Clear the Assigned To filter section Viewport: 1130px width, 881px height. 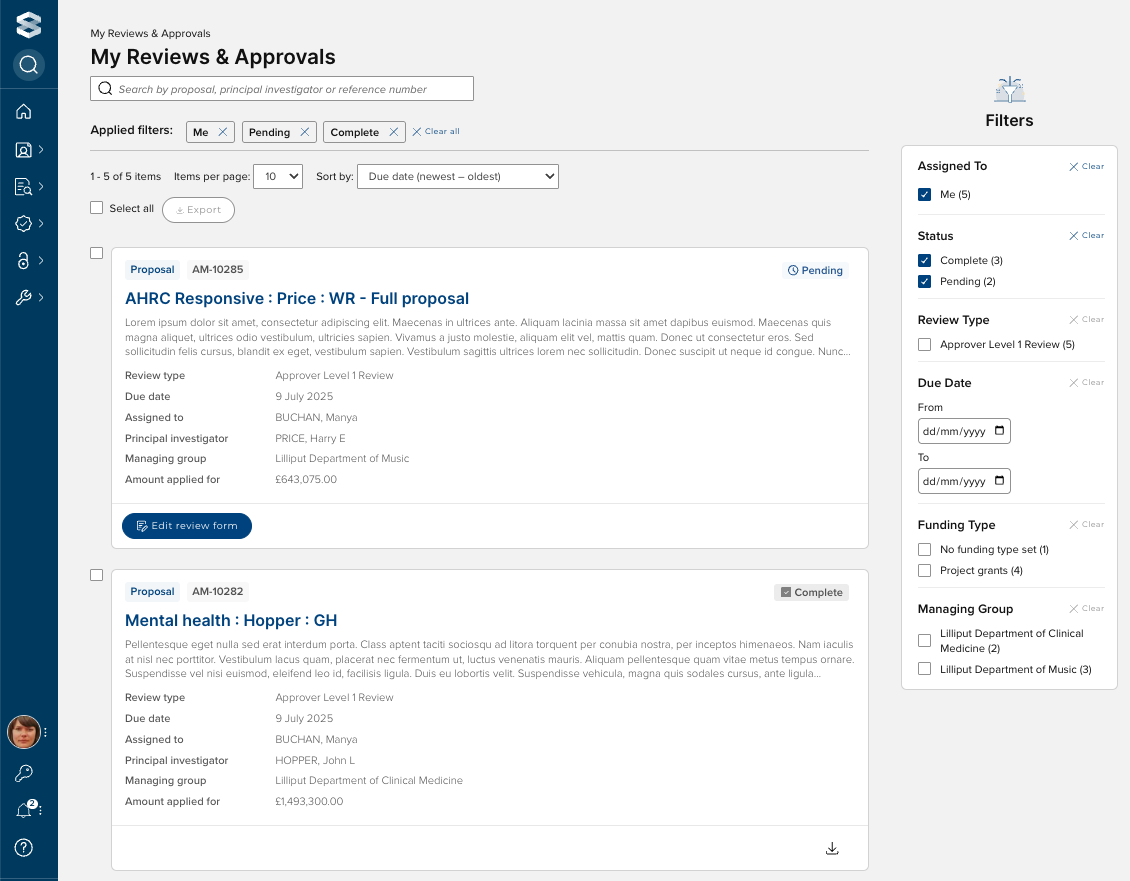point(1087,167)
